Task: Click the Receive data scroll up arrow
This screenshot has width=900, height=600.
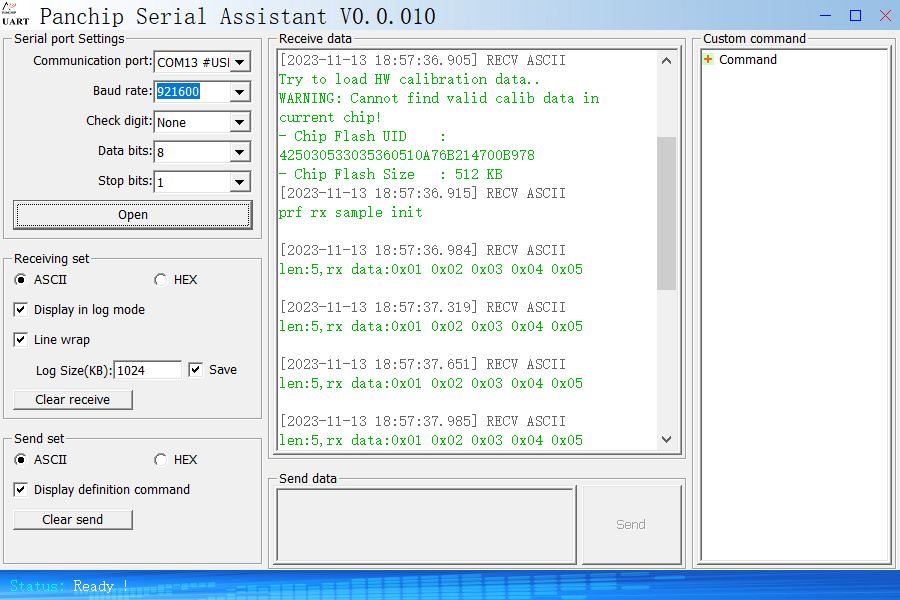Action: point(666,61)
